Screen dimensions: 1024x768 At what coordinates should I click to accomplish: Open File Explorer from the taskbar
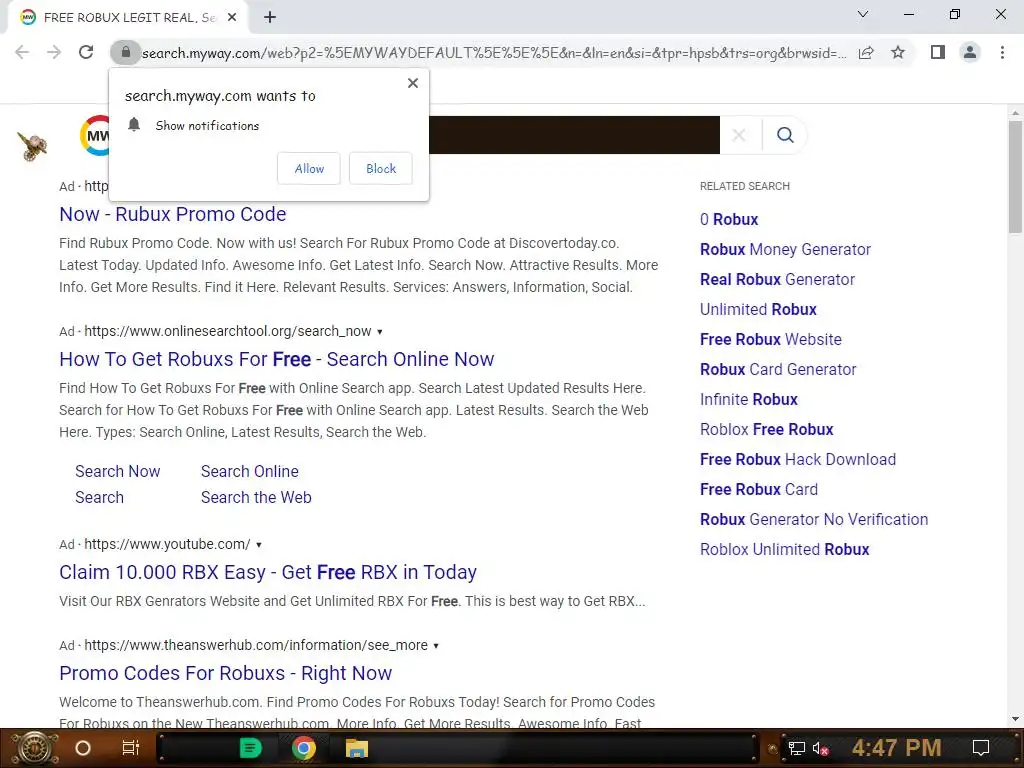357,748
